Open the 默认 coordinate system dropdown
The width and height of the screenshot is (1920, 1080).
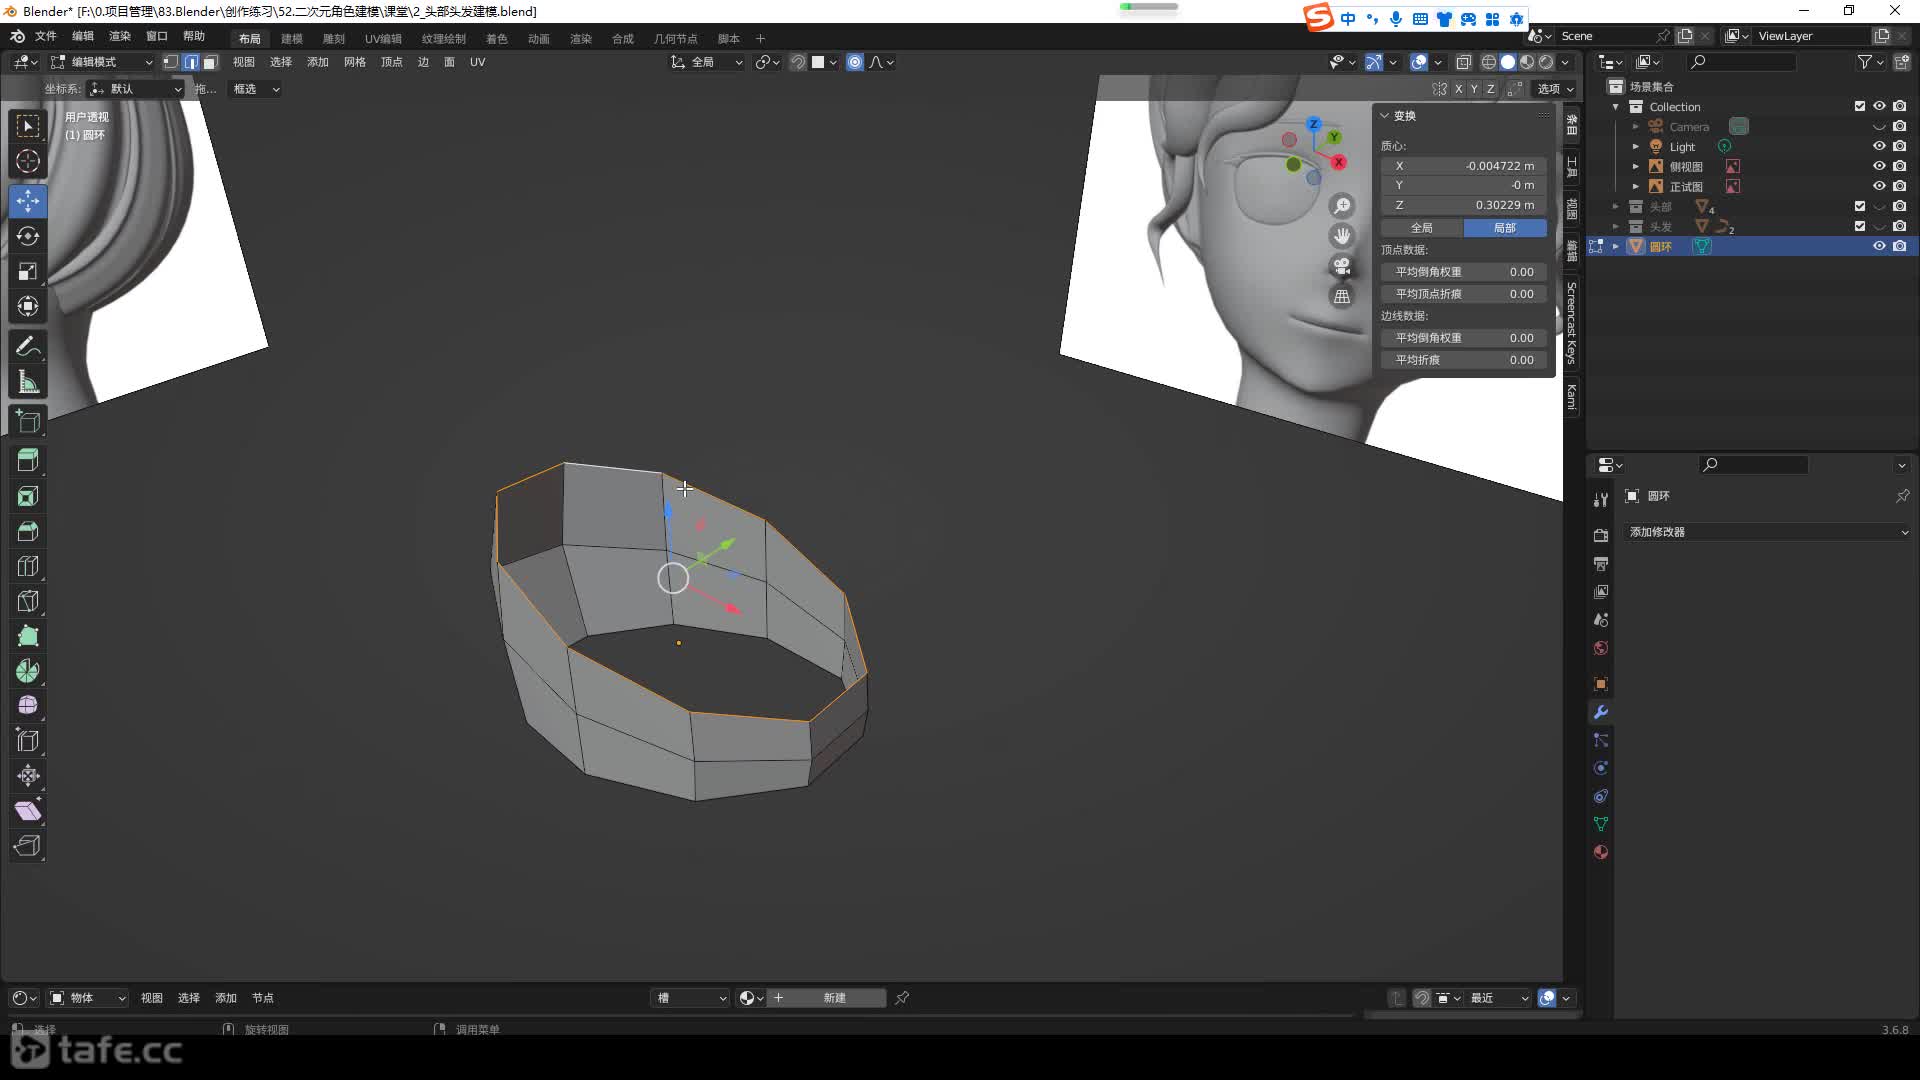[137, 89]
